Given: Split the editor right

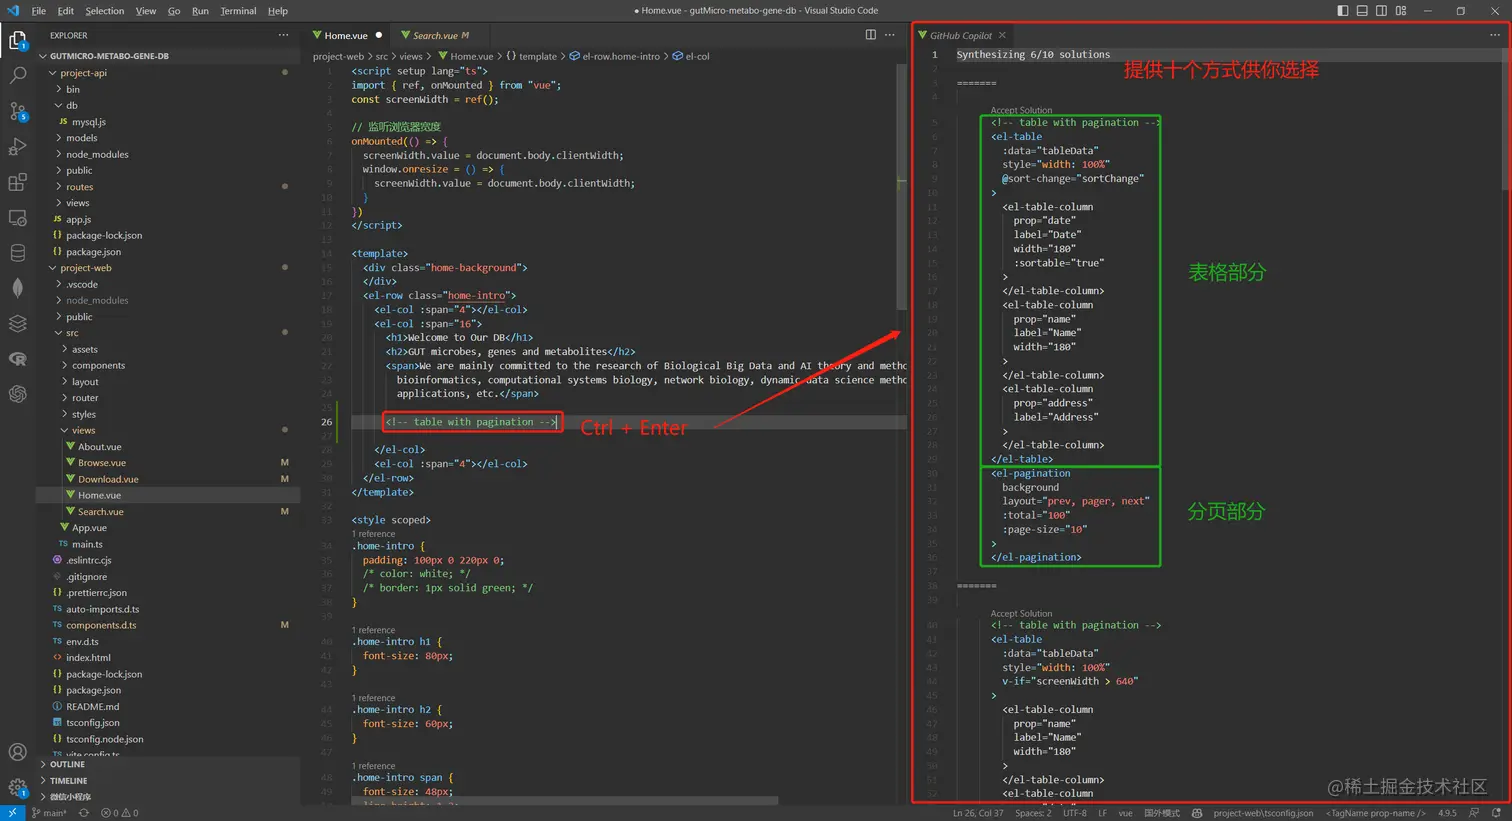Looking at the screenshot, I should [870, 35].
